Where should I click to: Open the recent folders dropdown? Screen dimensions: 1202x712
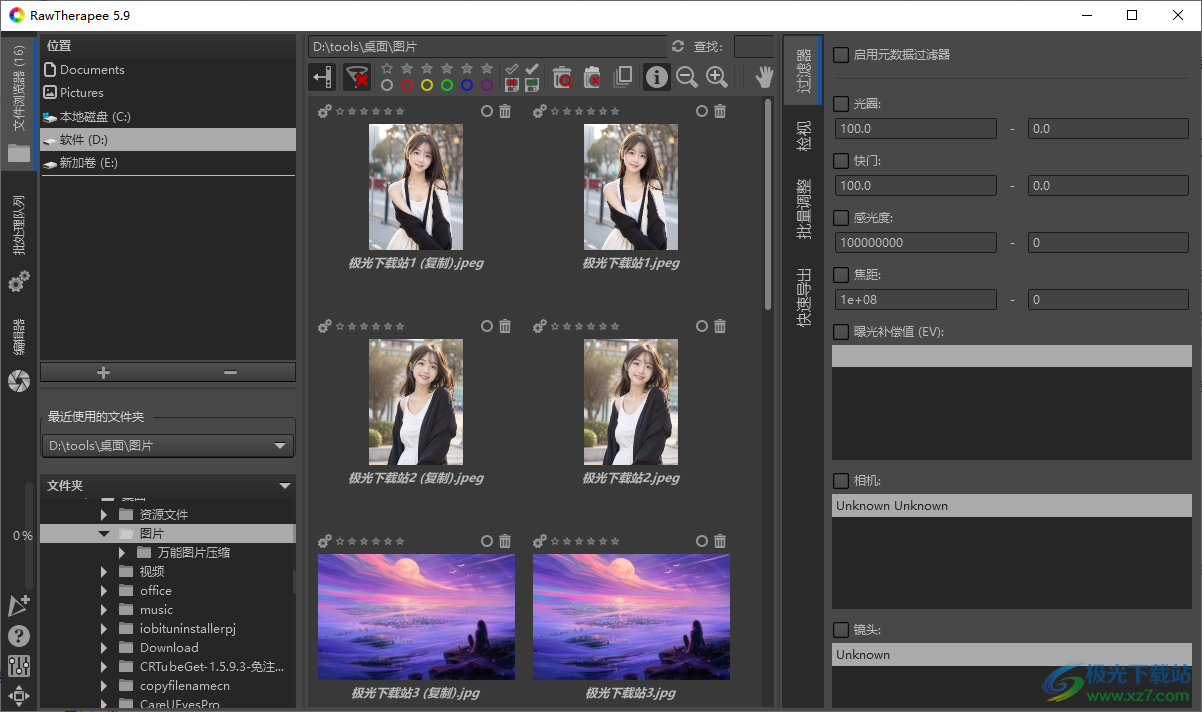pyautogui.click(x=168, y=446)
